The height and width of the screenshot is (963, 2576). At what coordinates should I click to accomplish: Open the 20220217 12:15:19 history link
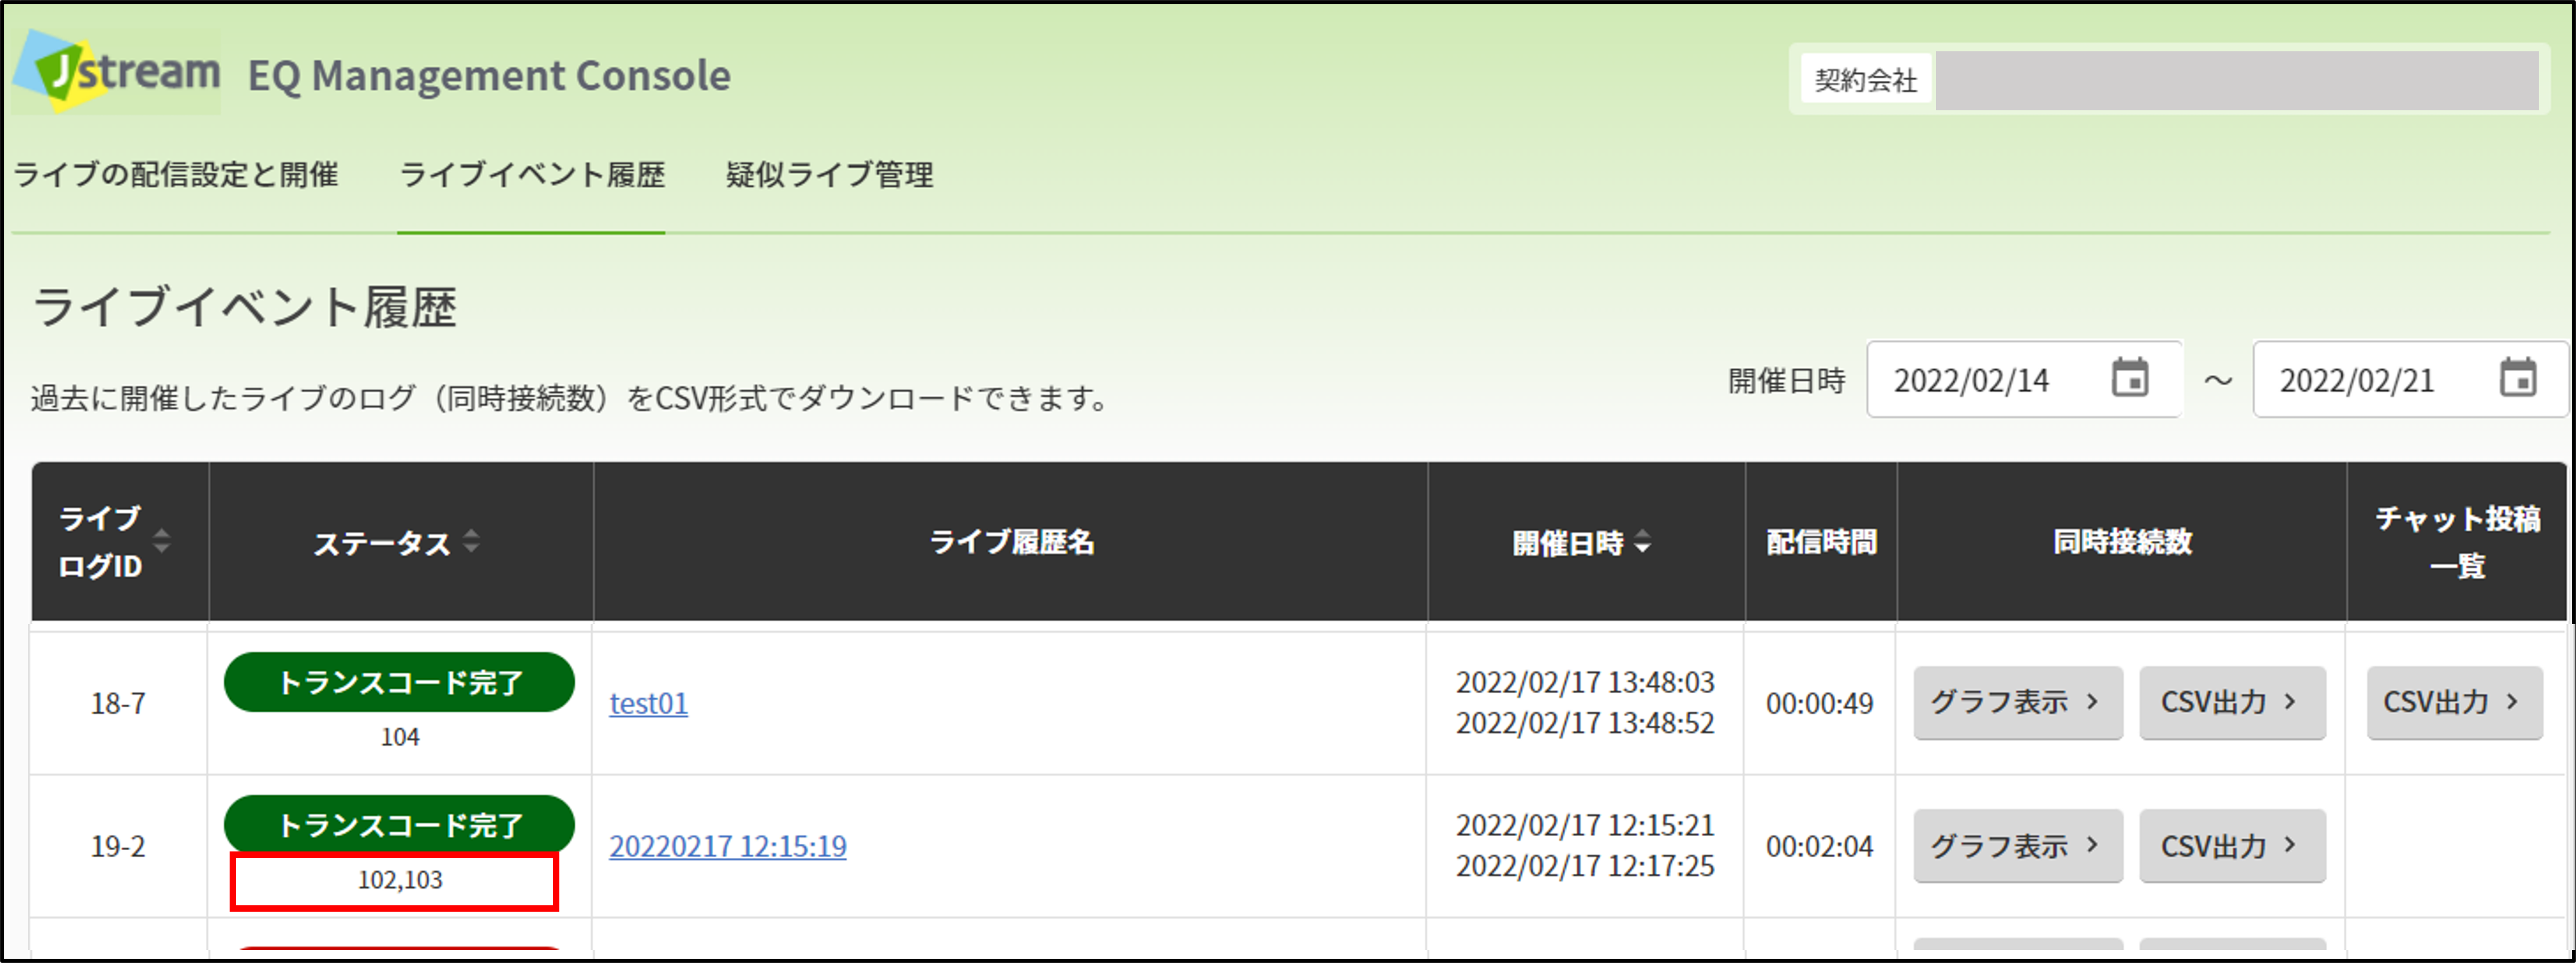[728, 846]
